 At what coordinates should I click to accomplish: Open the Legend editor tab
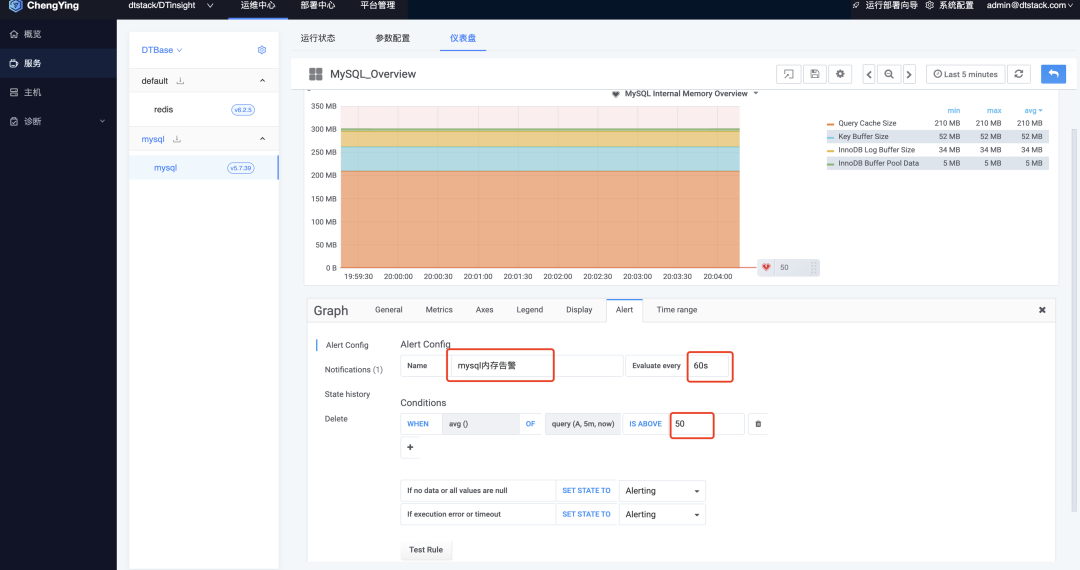pyautogui.click(x=530, y=310)
